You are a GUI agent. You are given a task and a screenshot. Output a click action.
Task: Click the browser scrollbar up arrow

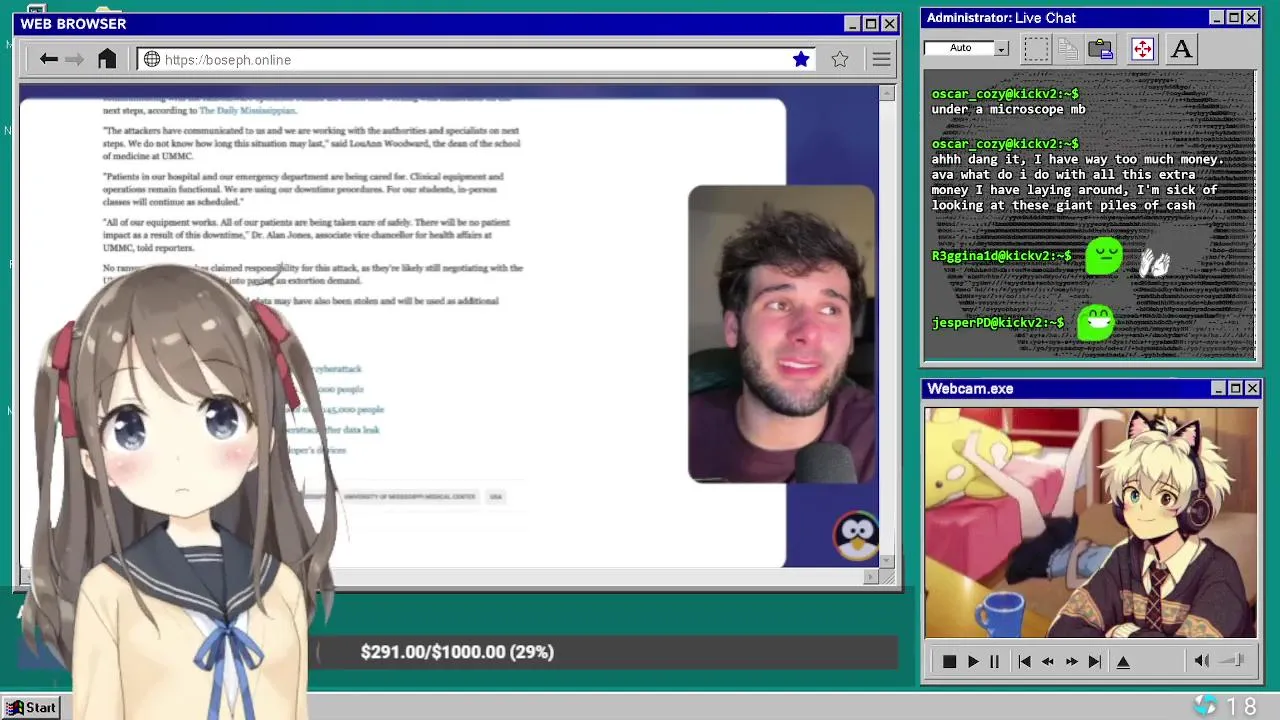pos(887,93)
